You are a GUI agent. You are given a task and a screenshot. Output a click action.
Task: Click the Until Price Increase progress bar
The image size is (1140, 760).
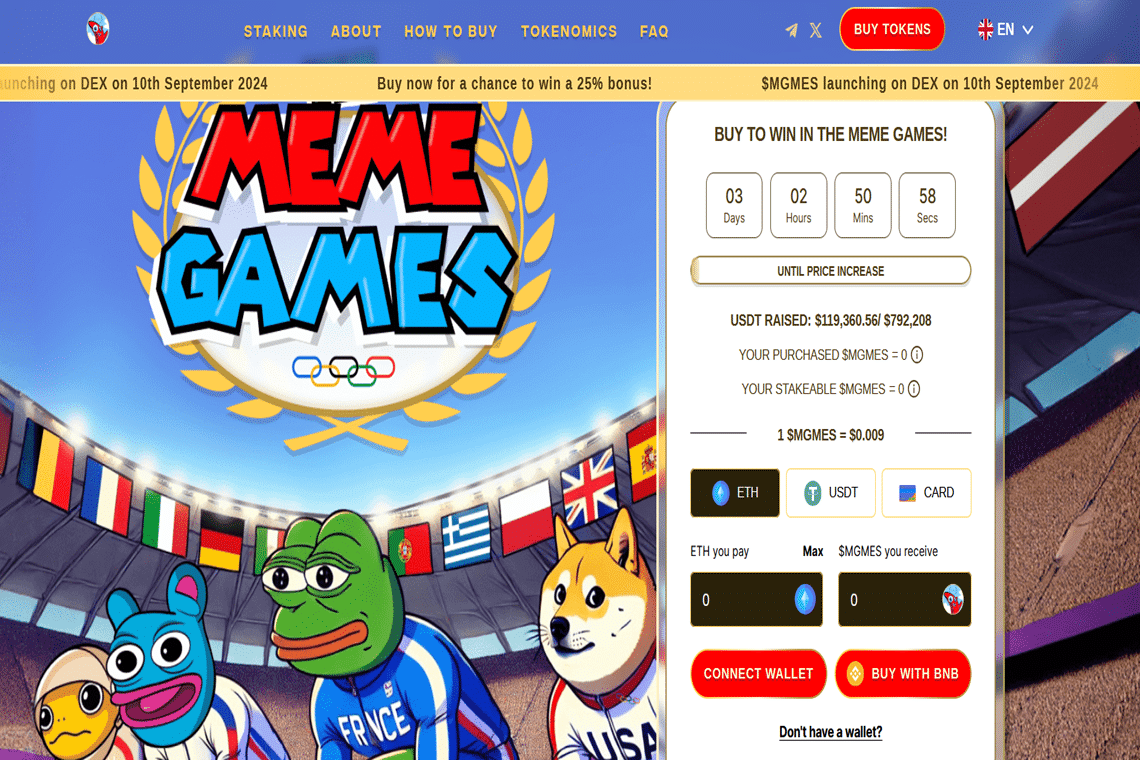tap(830, 271)
